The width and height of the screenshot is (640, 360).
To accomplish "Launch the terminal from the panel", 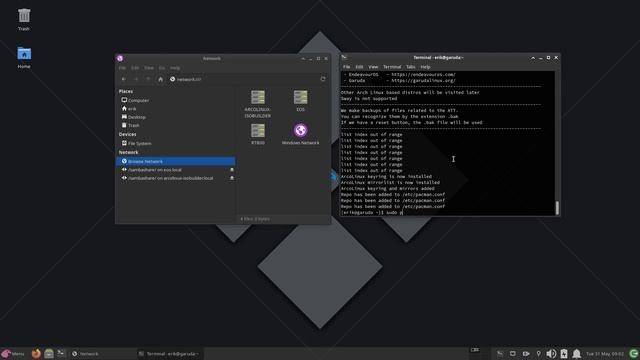I will (61, 353).
